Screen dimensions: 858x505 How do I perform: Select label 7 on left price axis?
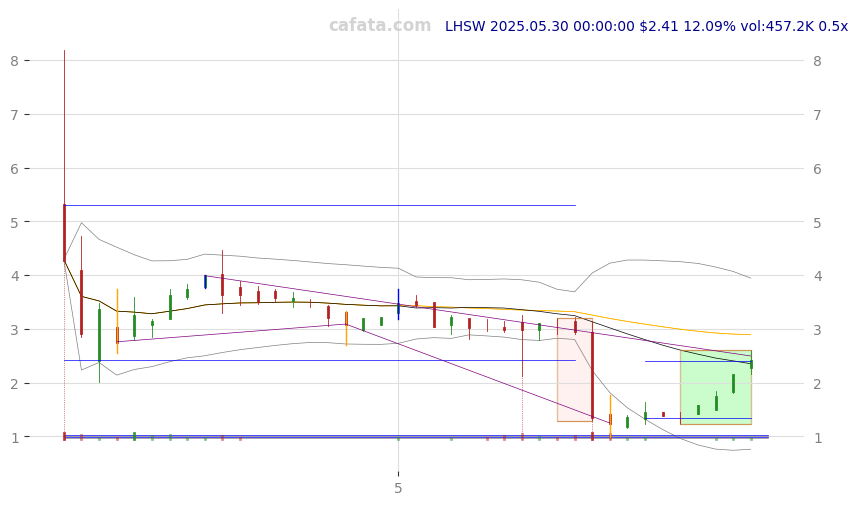tap(14, 115)
